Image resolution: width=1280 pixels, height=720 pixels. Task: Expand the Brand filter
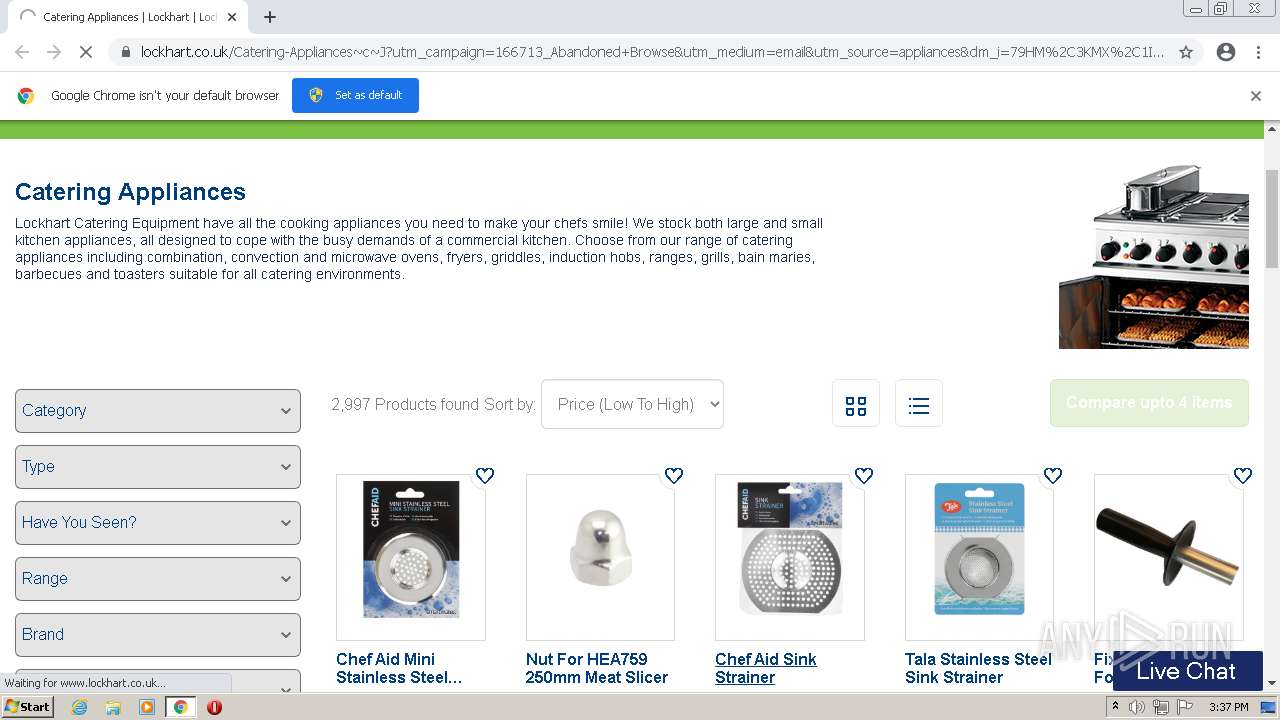coord(158,635)
